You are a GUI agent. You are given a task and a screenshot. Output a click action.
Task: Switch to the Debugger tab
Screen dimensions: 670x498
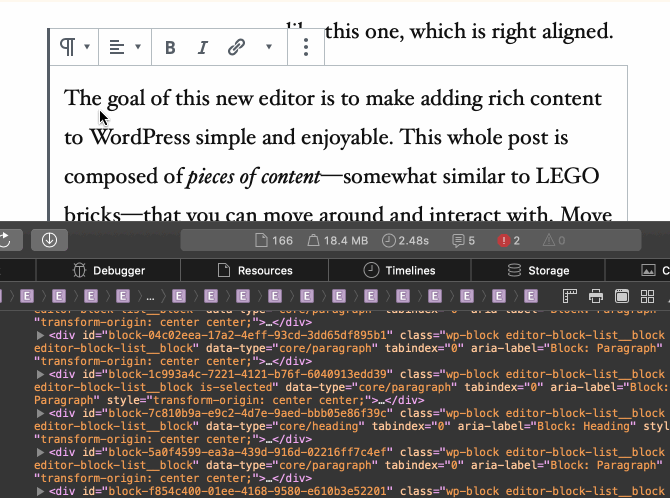[109, 271]
